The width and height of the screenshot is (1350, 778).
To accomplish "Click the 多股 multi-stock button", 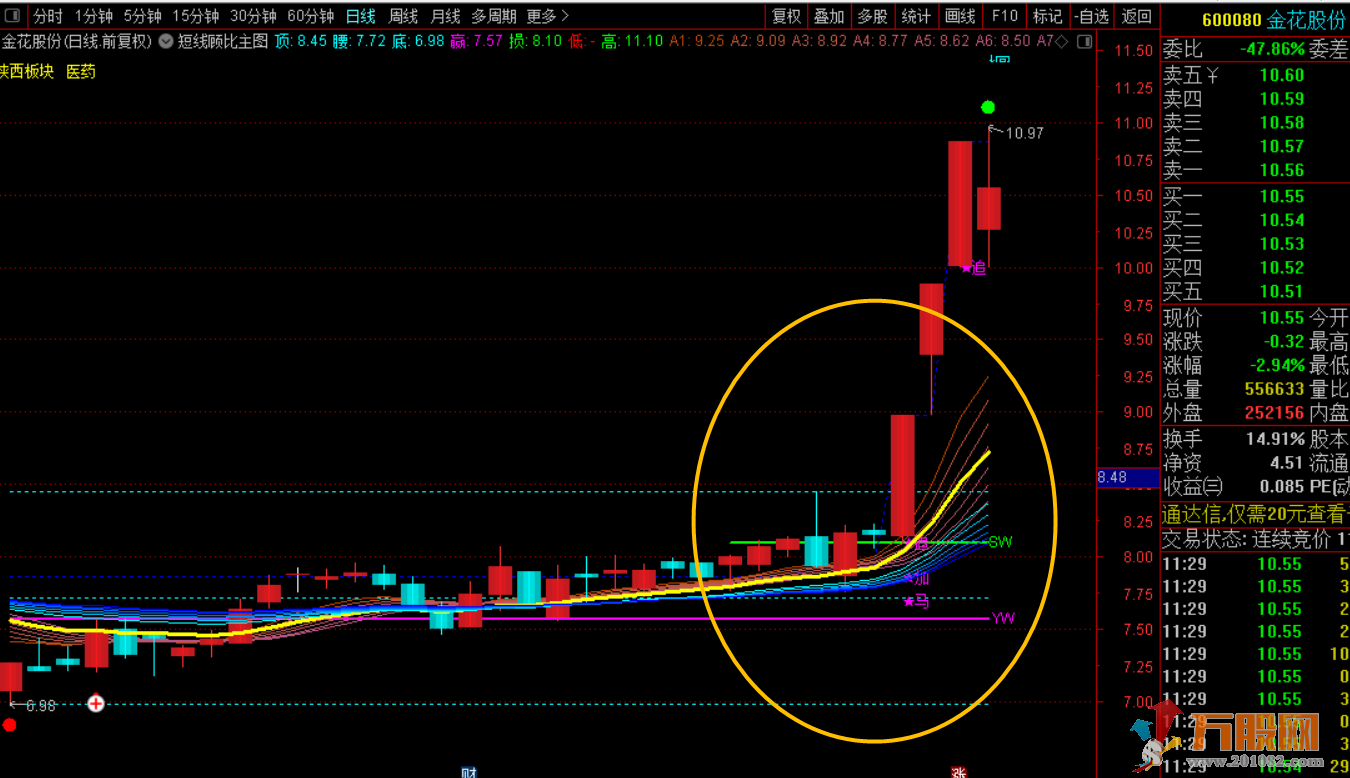I will point(872,16).
